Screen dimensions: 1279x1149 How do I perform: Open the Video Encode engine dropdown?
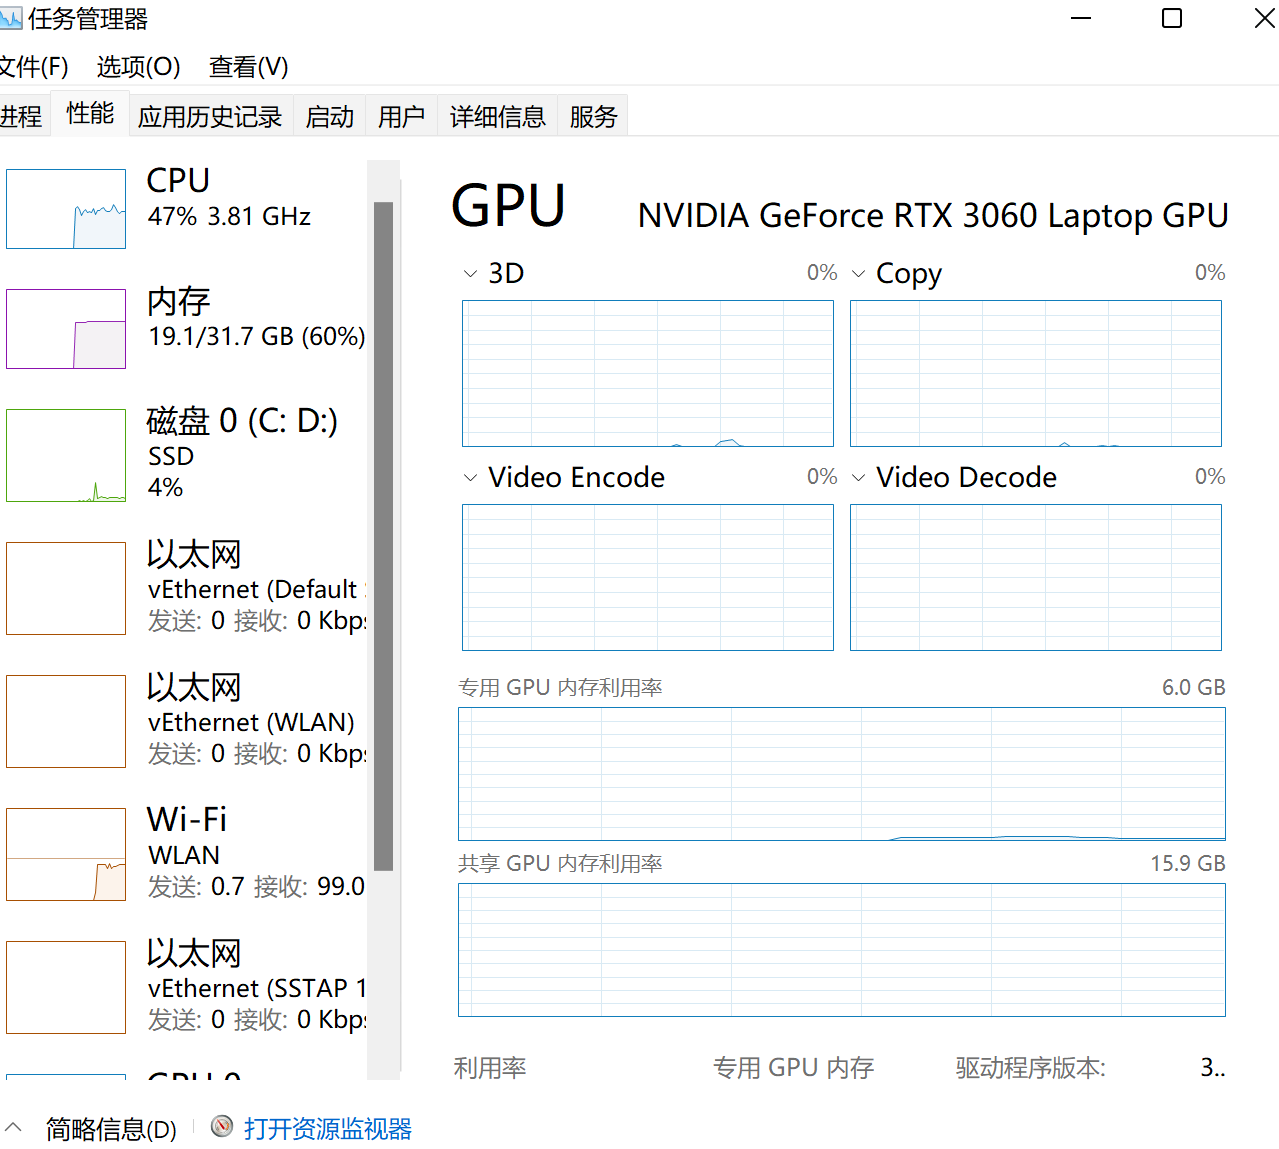(471, 478)
